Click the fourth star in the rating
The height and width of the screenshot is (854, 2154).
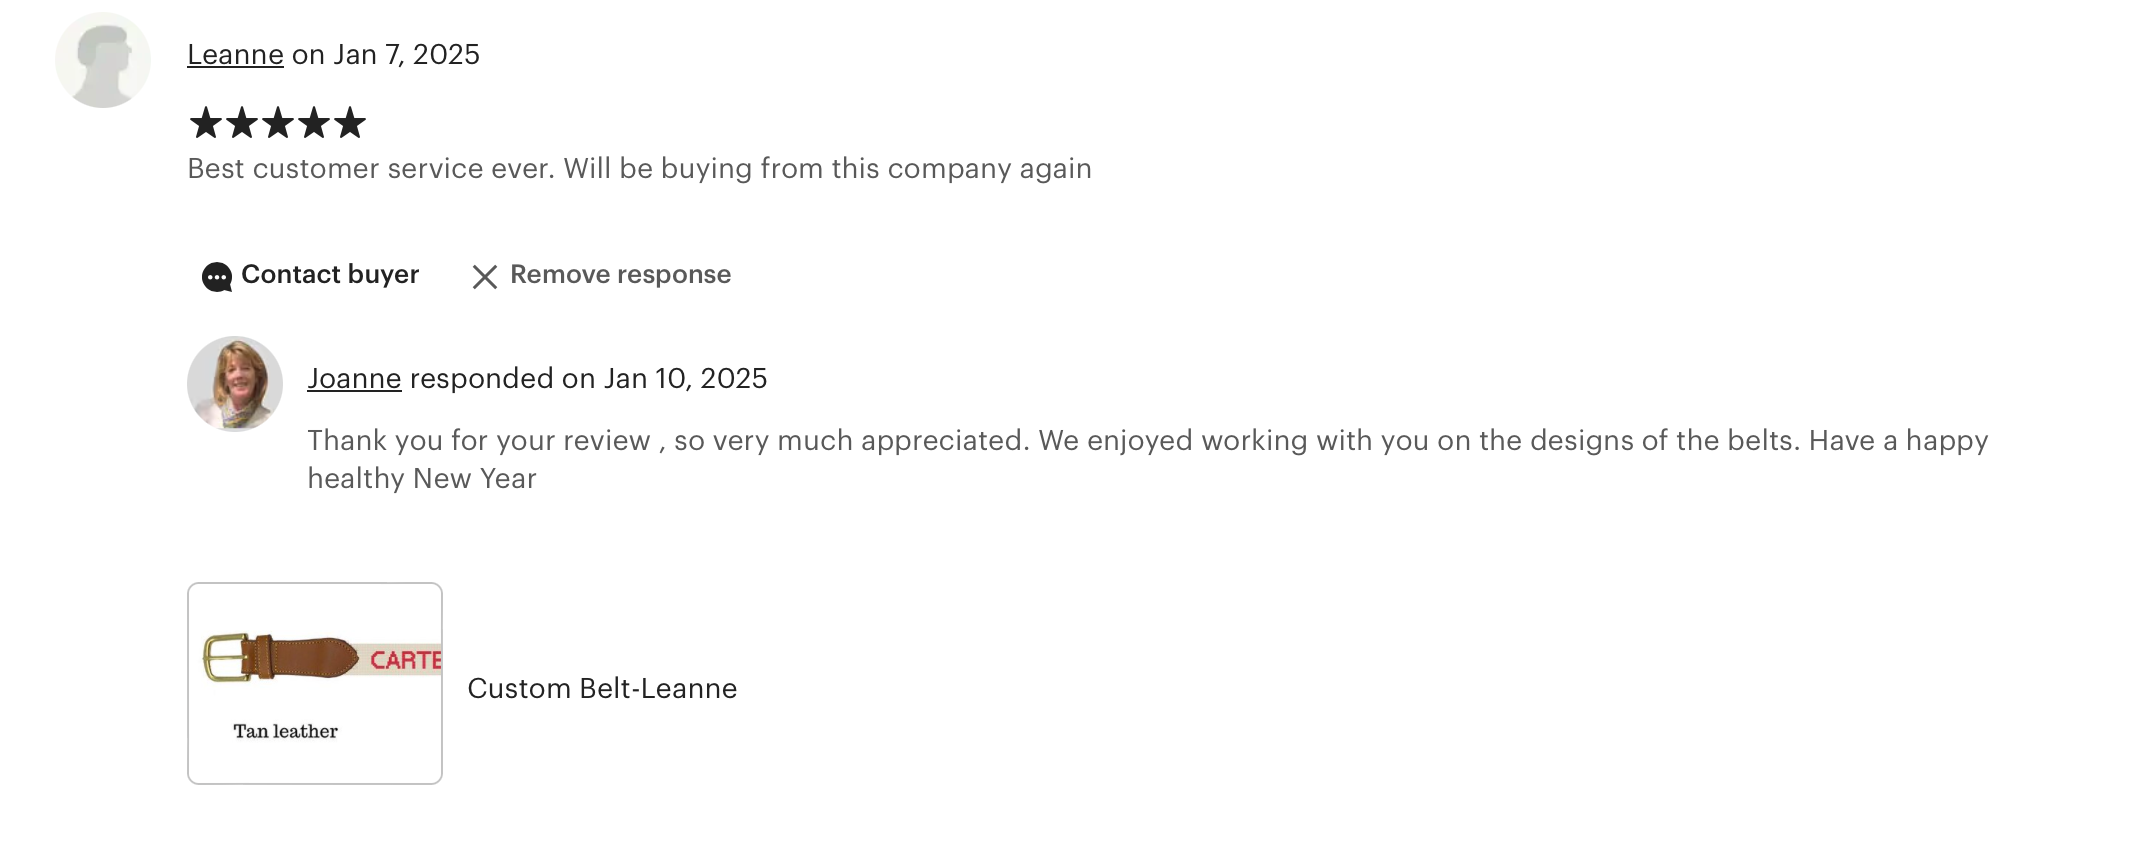(314, 123)
